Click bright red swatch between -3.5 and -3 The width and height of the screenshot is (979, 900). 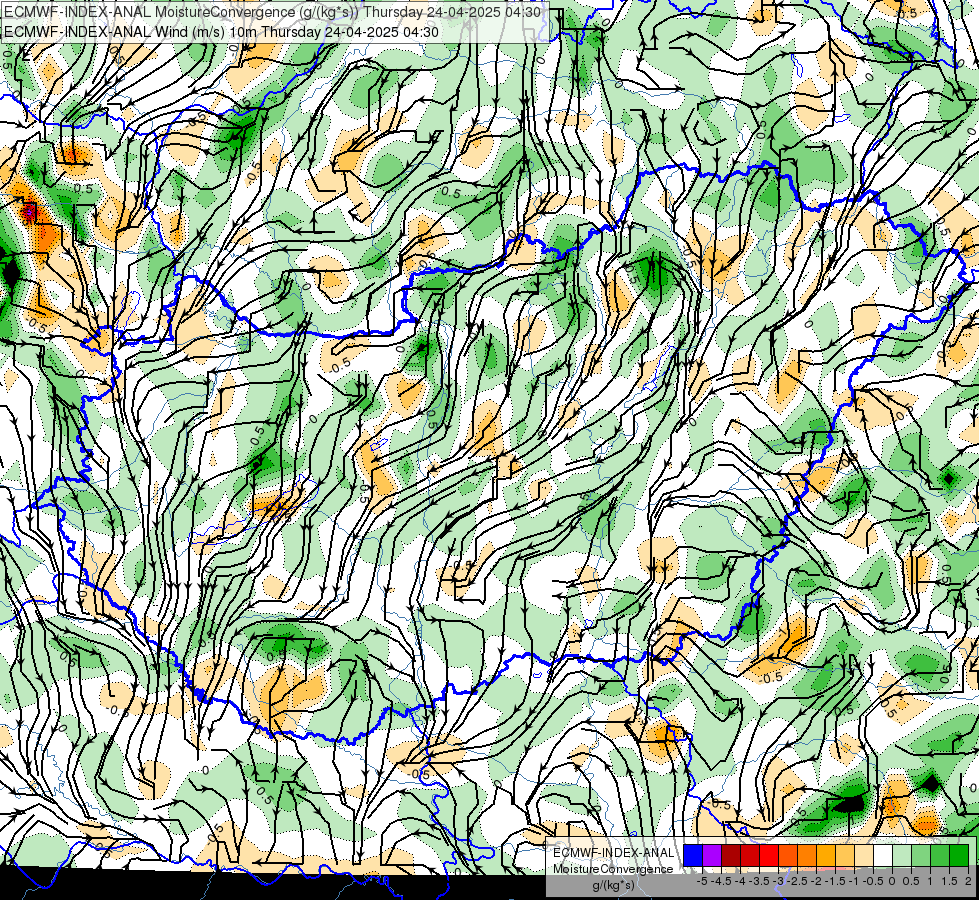[x=769, y=855]
